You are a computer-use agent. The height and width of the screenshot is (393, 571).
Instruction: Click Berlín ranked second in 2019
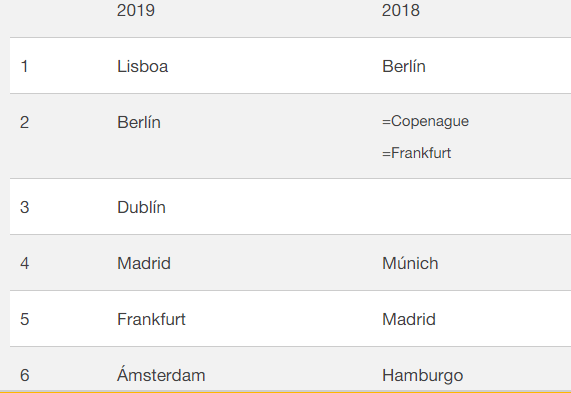(139, 122)
